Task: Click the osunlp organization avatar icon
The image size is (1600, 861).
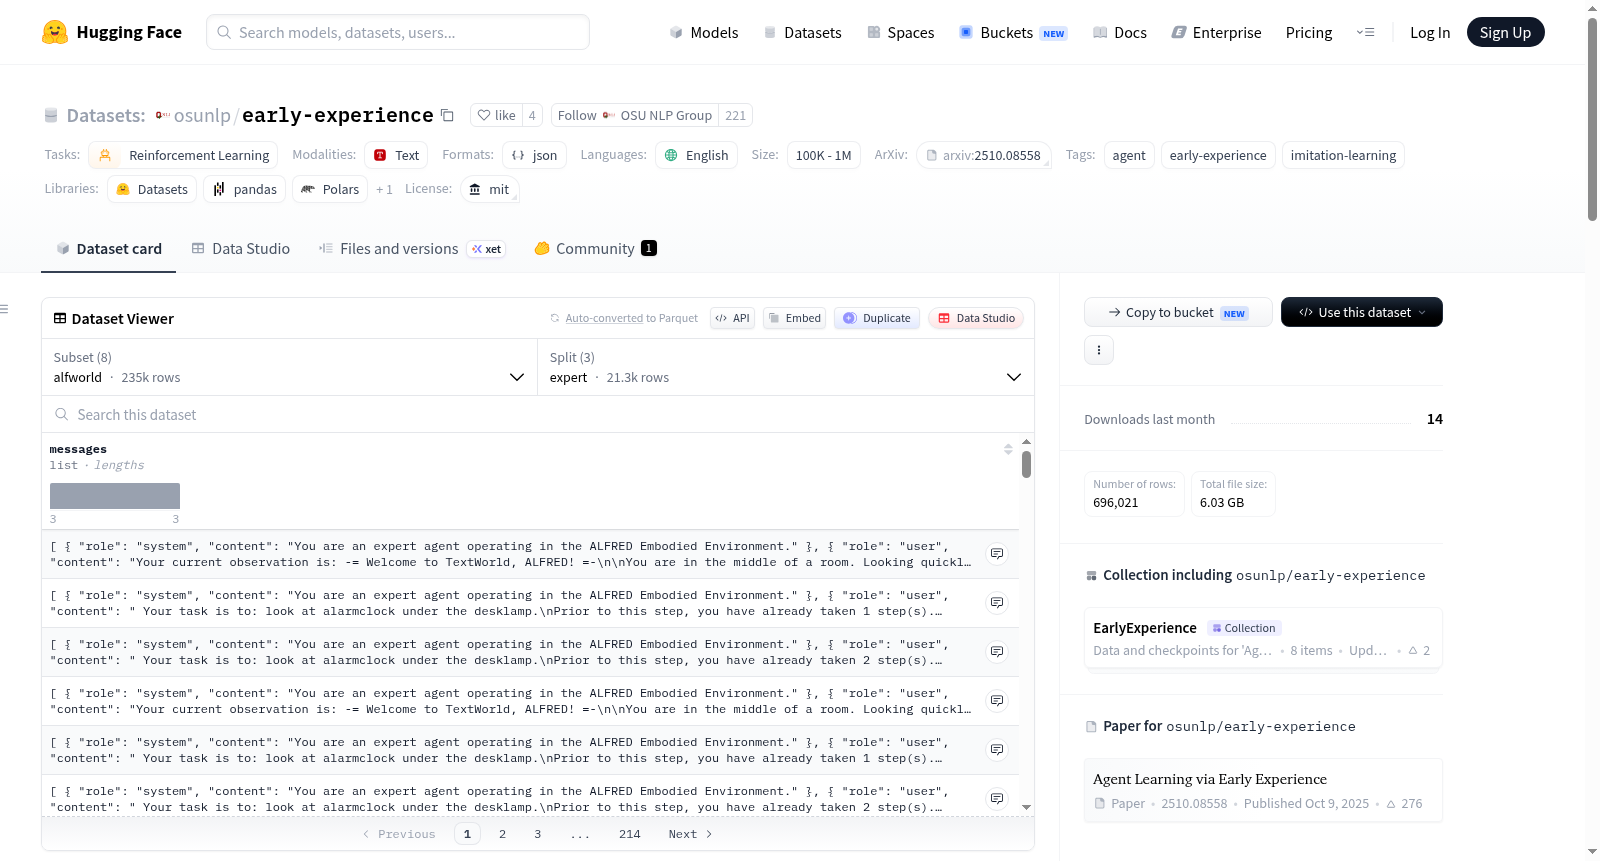Action: click(x=162, y=115)
